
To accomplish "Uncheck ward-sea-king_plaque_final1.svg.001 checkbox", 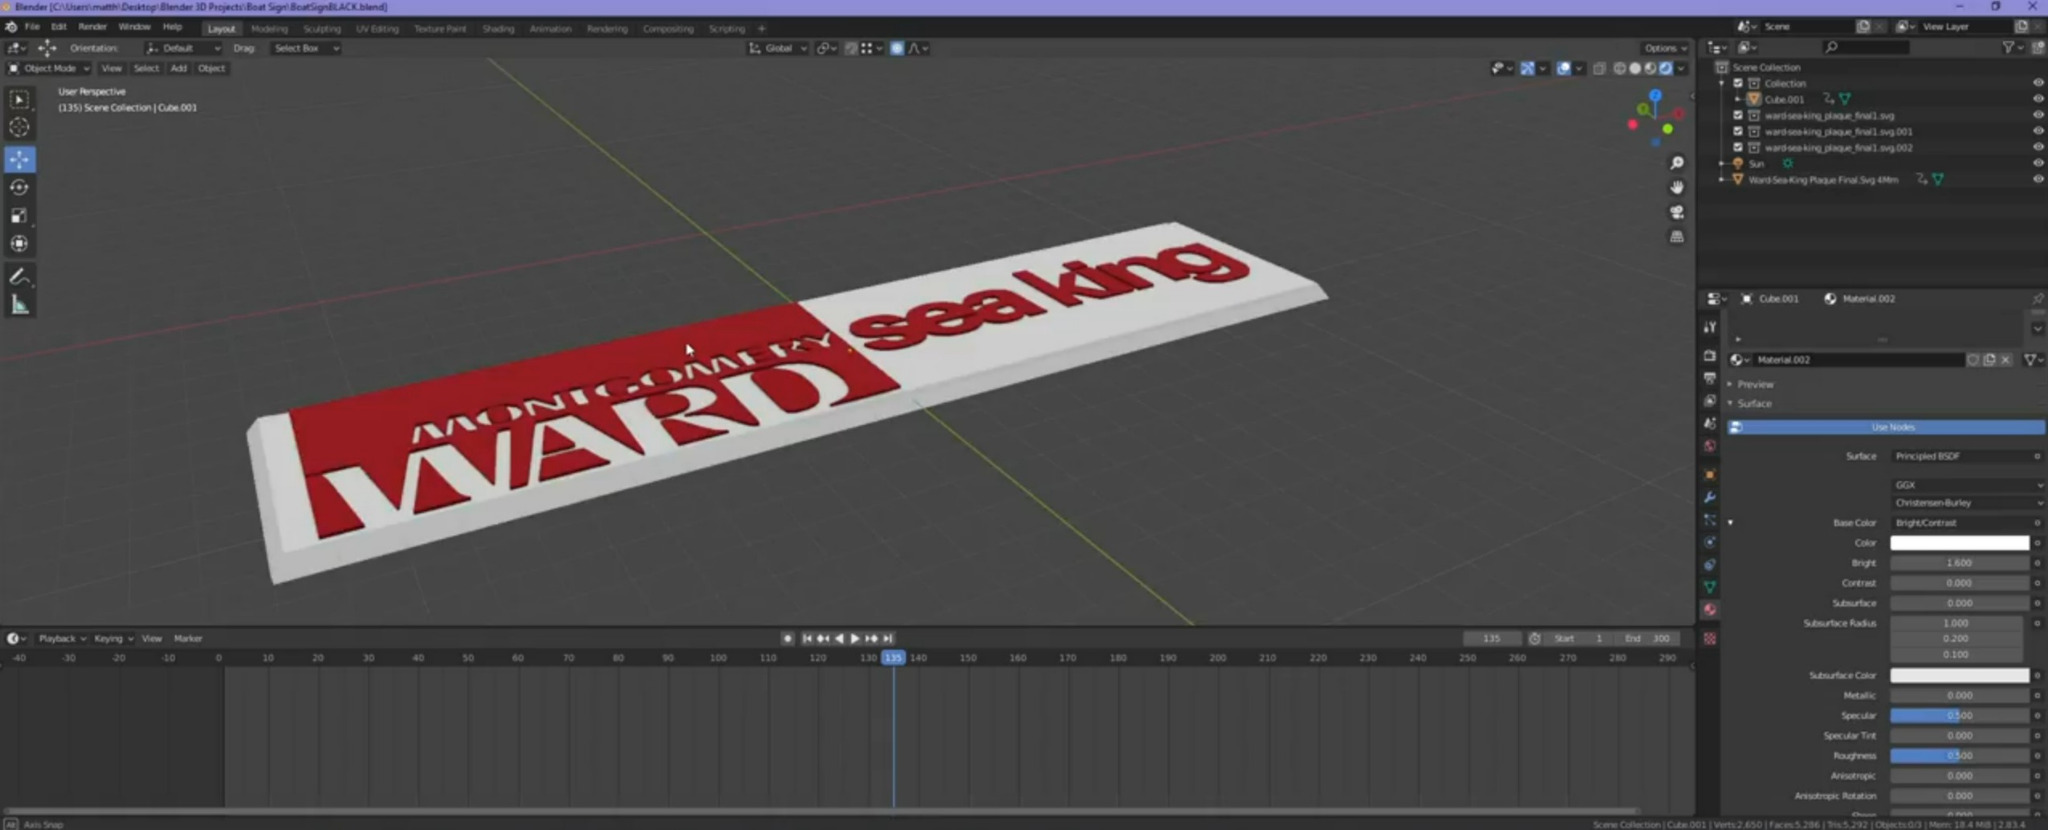I will pyautogui.click(x=1738, y=131).
